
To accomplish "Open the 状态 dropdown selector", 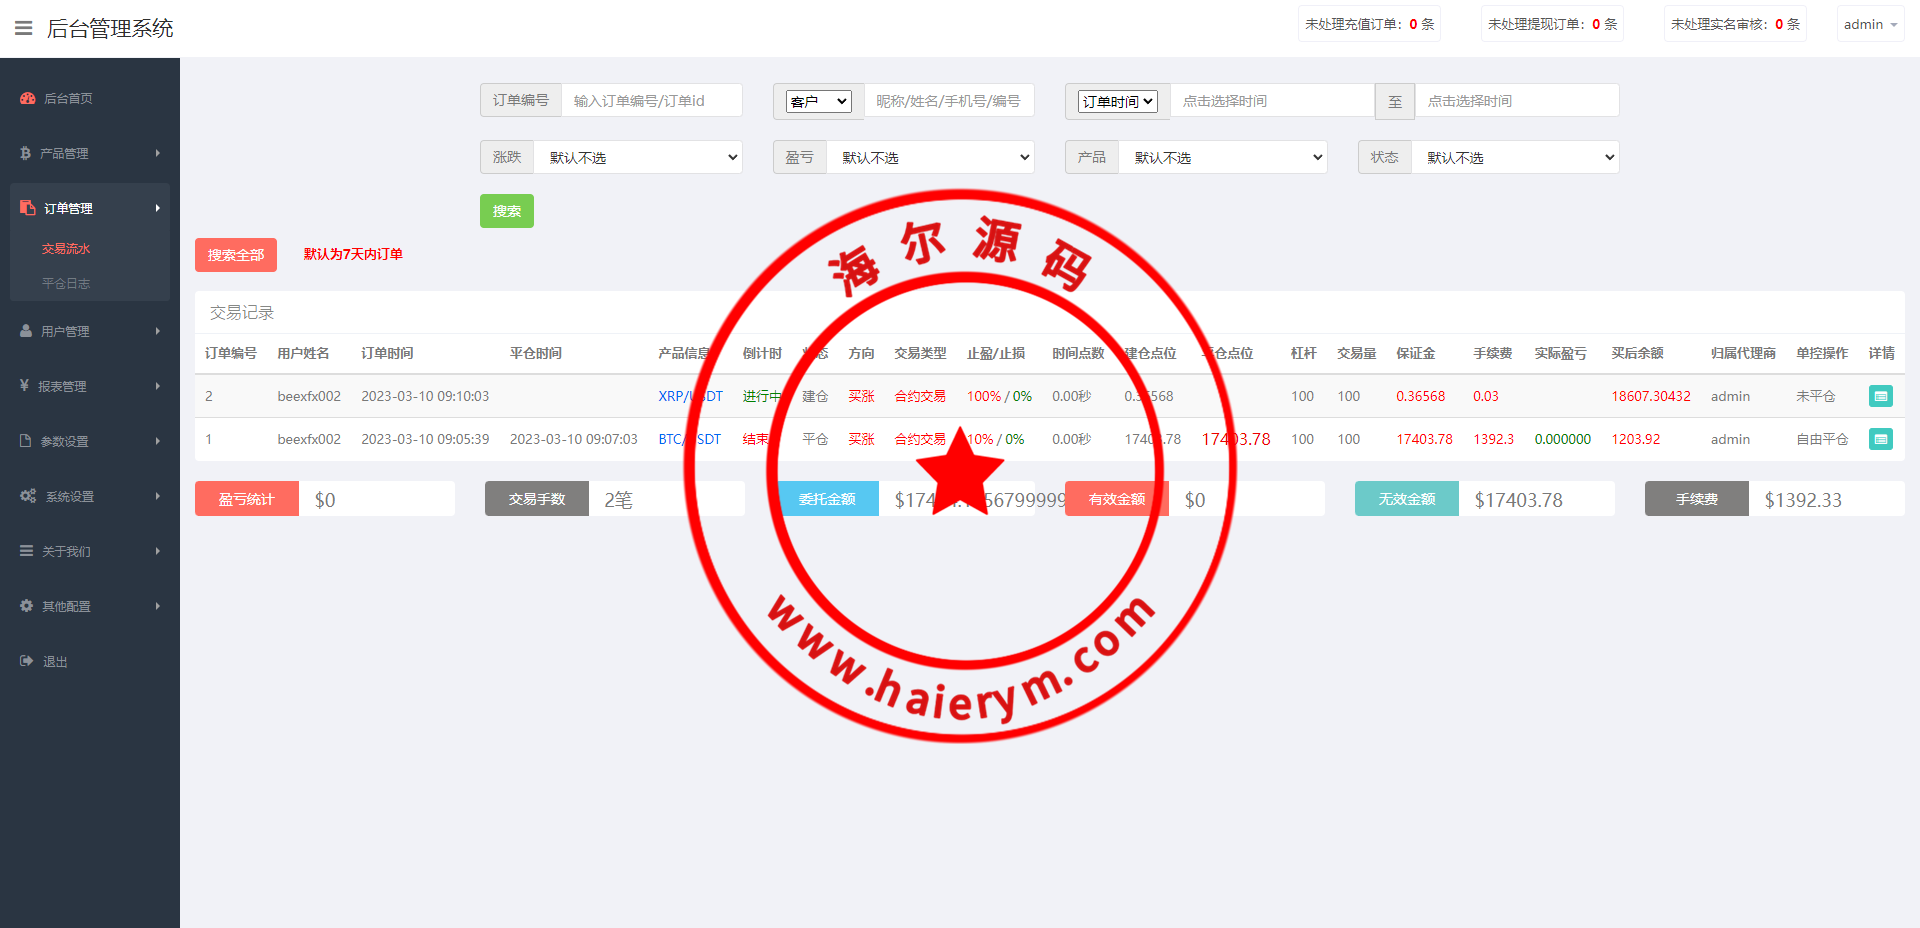I will (x=1515, y=158).
